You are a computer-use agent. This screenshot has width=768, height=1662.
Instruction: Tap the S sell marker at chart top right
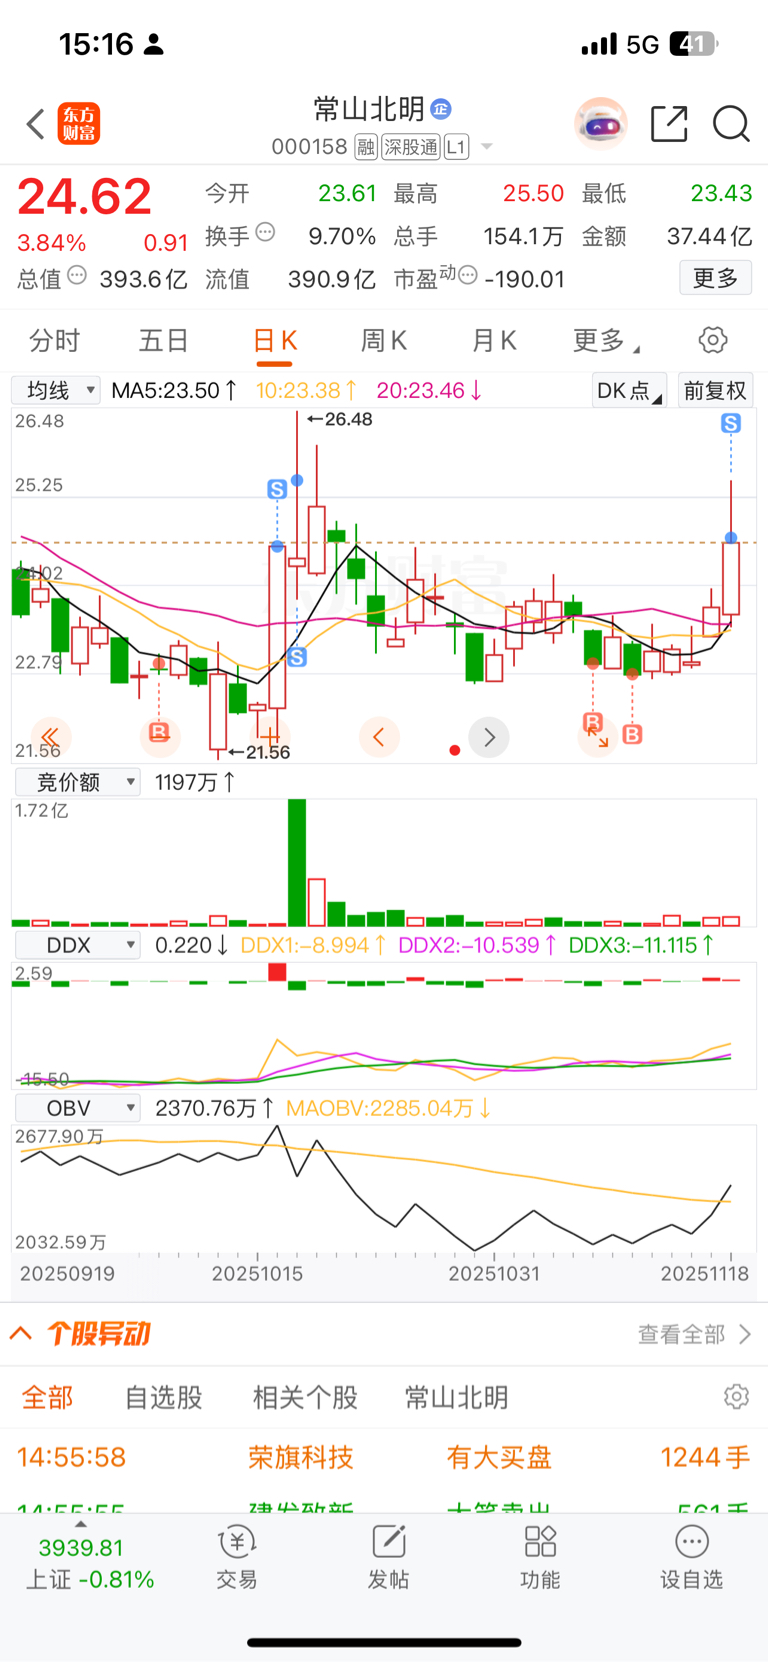(x=731, y=424)
